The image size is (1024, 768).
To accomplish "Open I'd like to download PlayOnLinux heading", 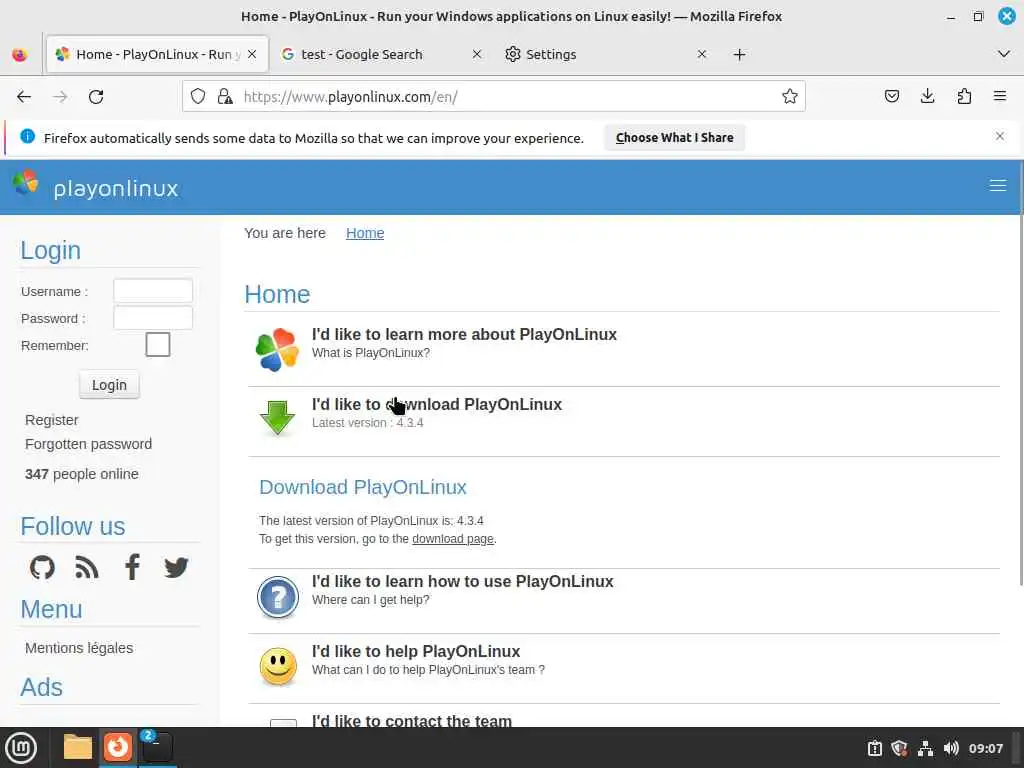I will (x=437, y=404).
